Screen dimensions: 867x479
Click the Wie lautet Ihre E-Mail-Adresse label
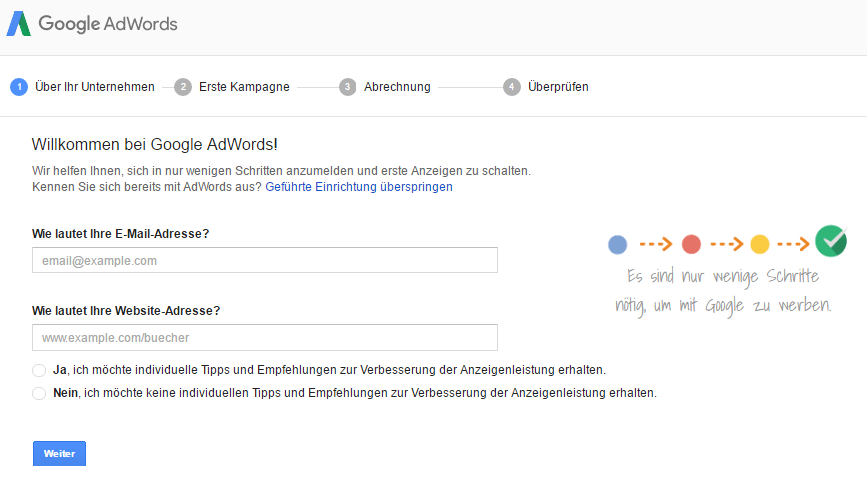pos(121,234)
